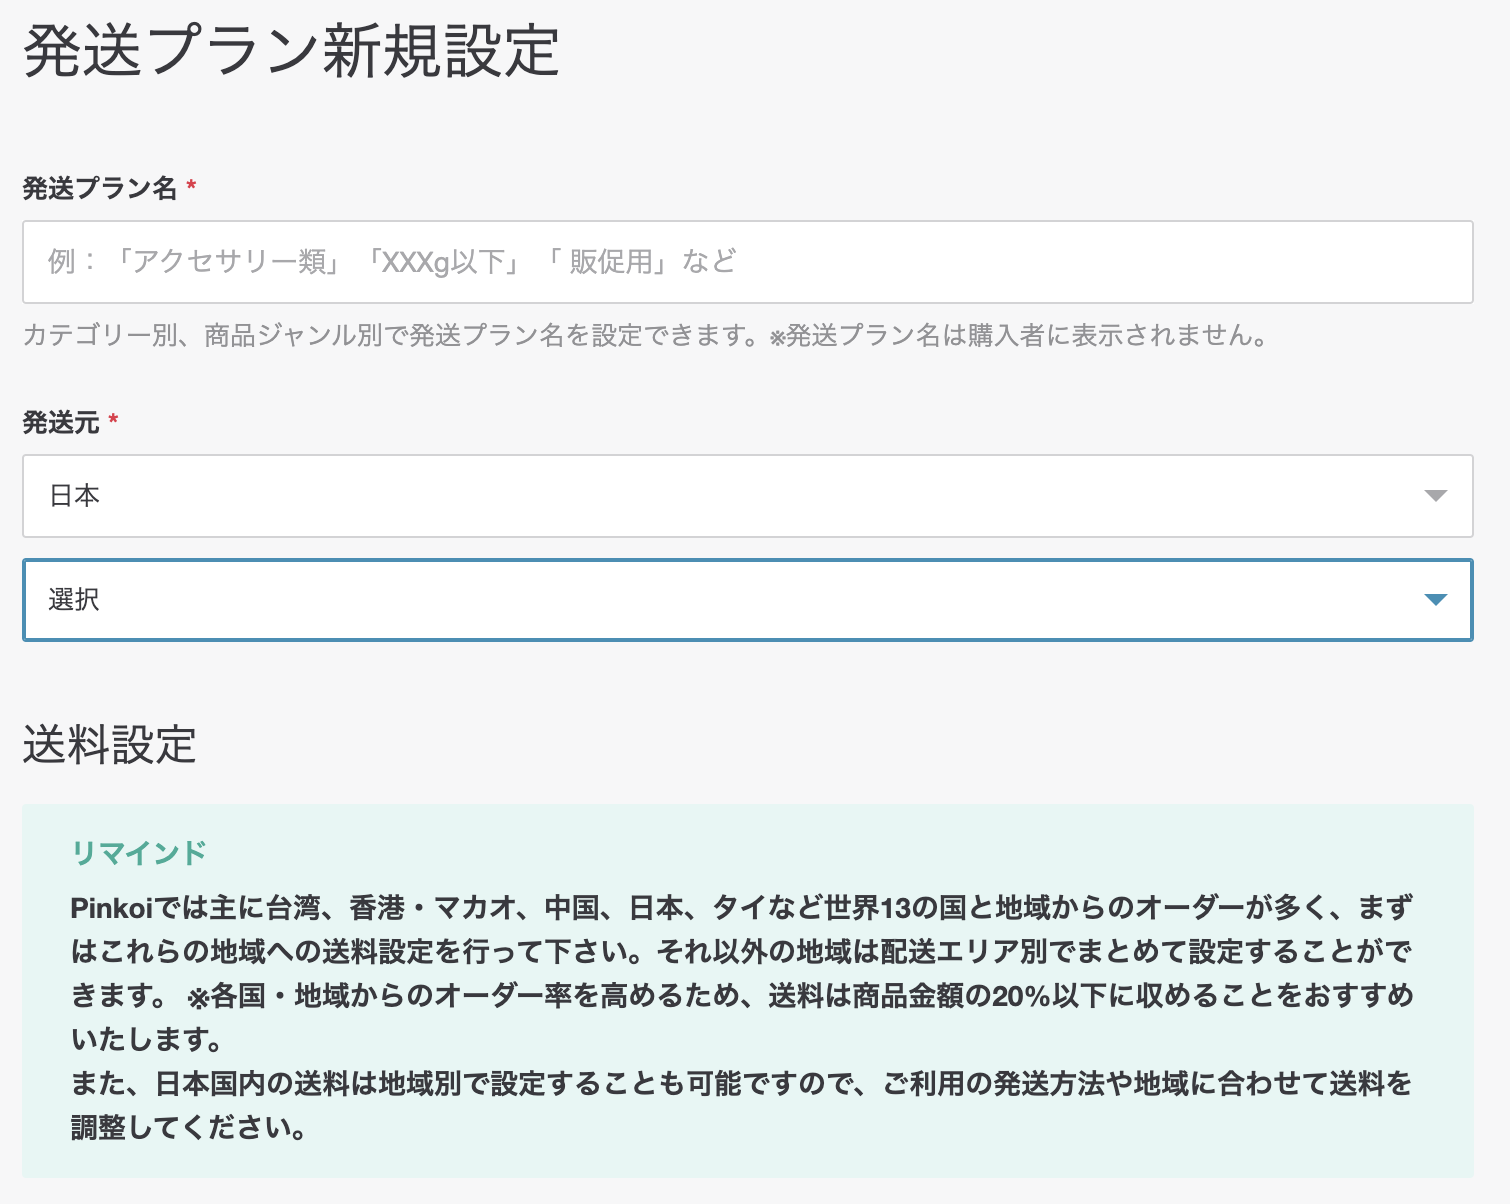Click the 発送プラン新規設定 page heading
Image resolution: width=1510 pixels, height=1204 pixels.
click(290, 52)
